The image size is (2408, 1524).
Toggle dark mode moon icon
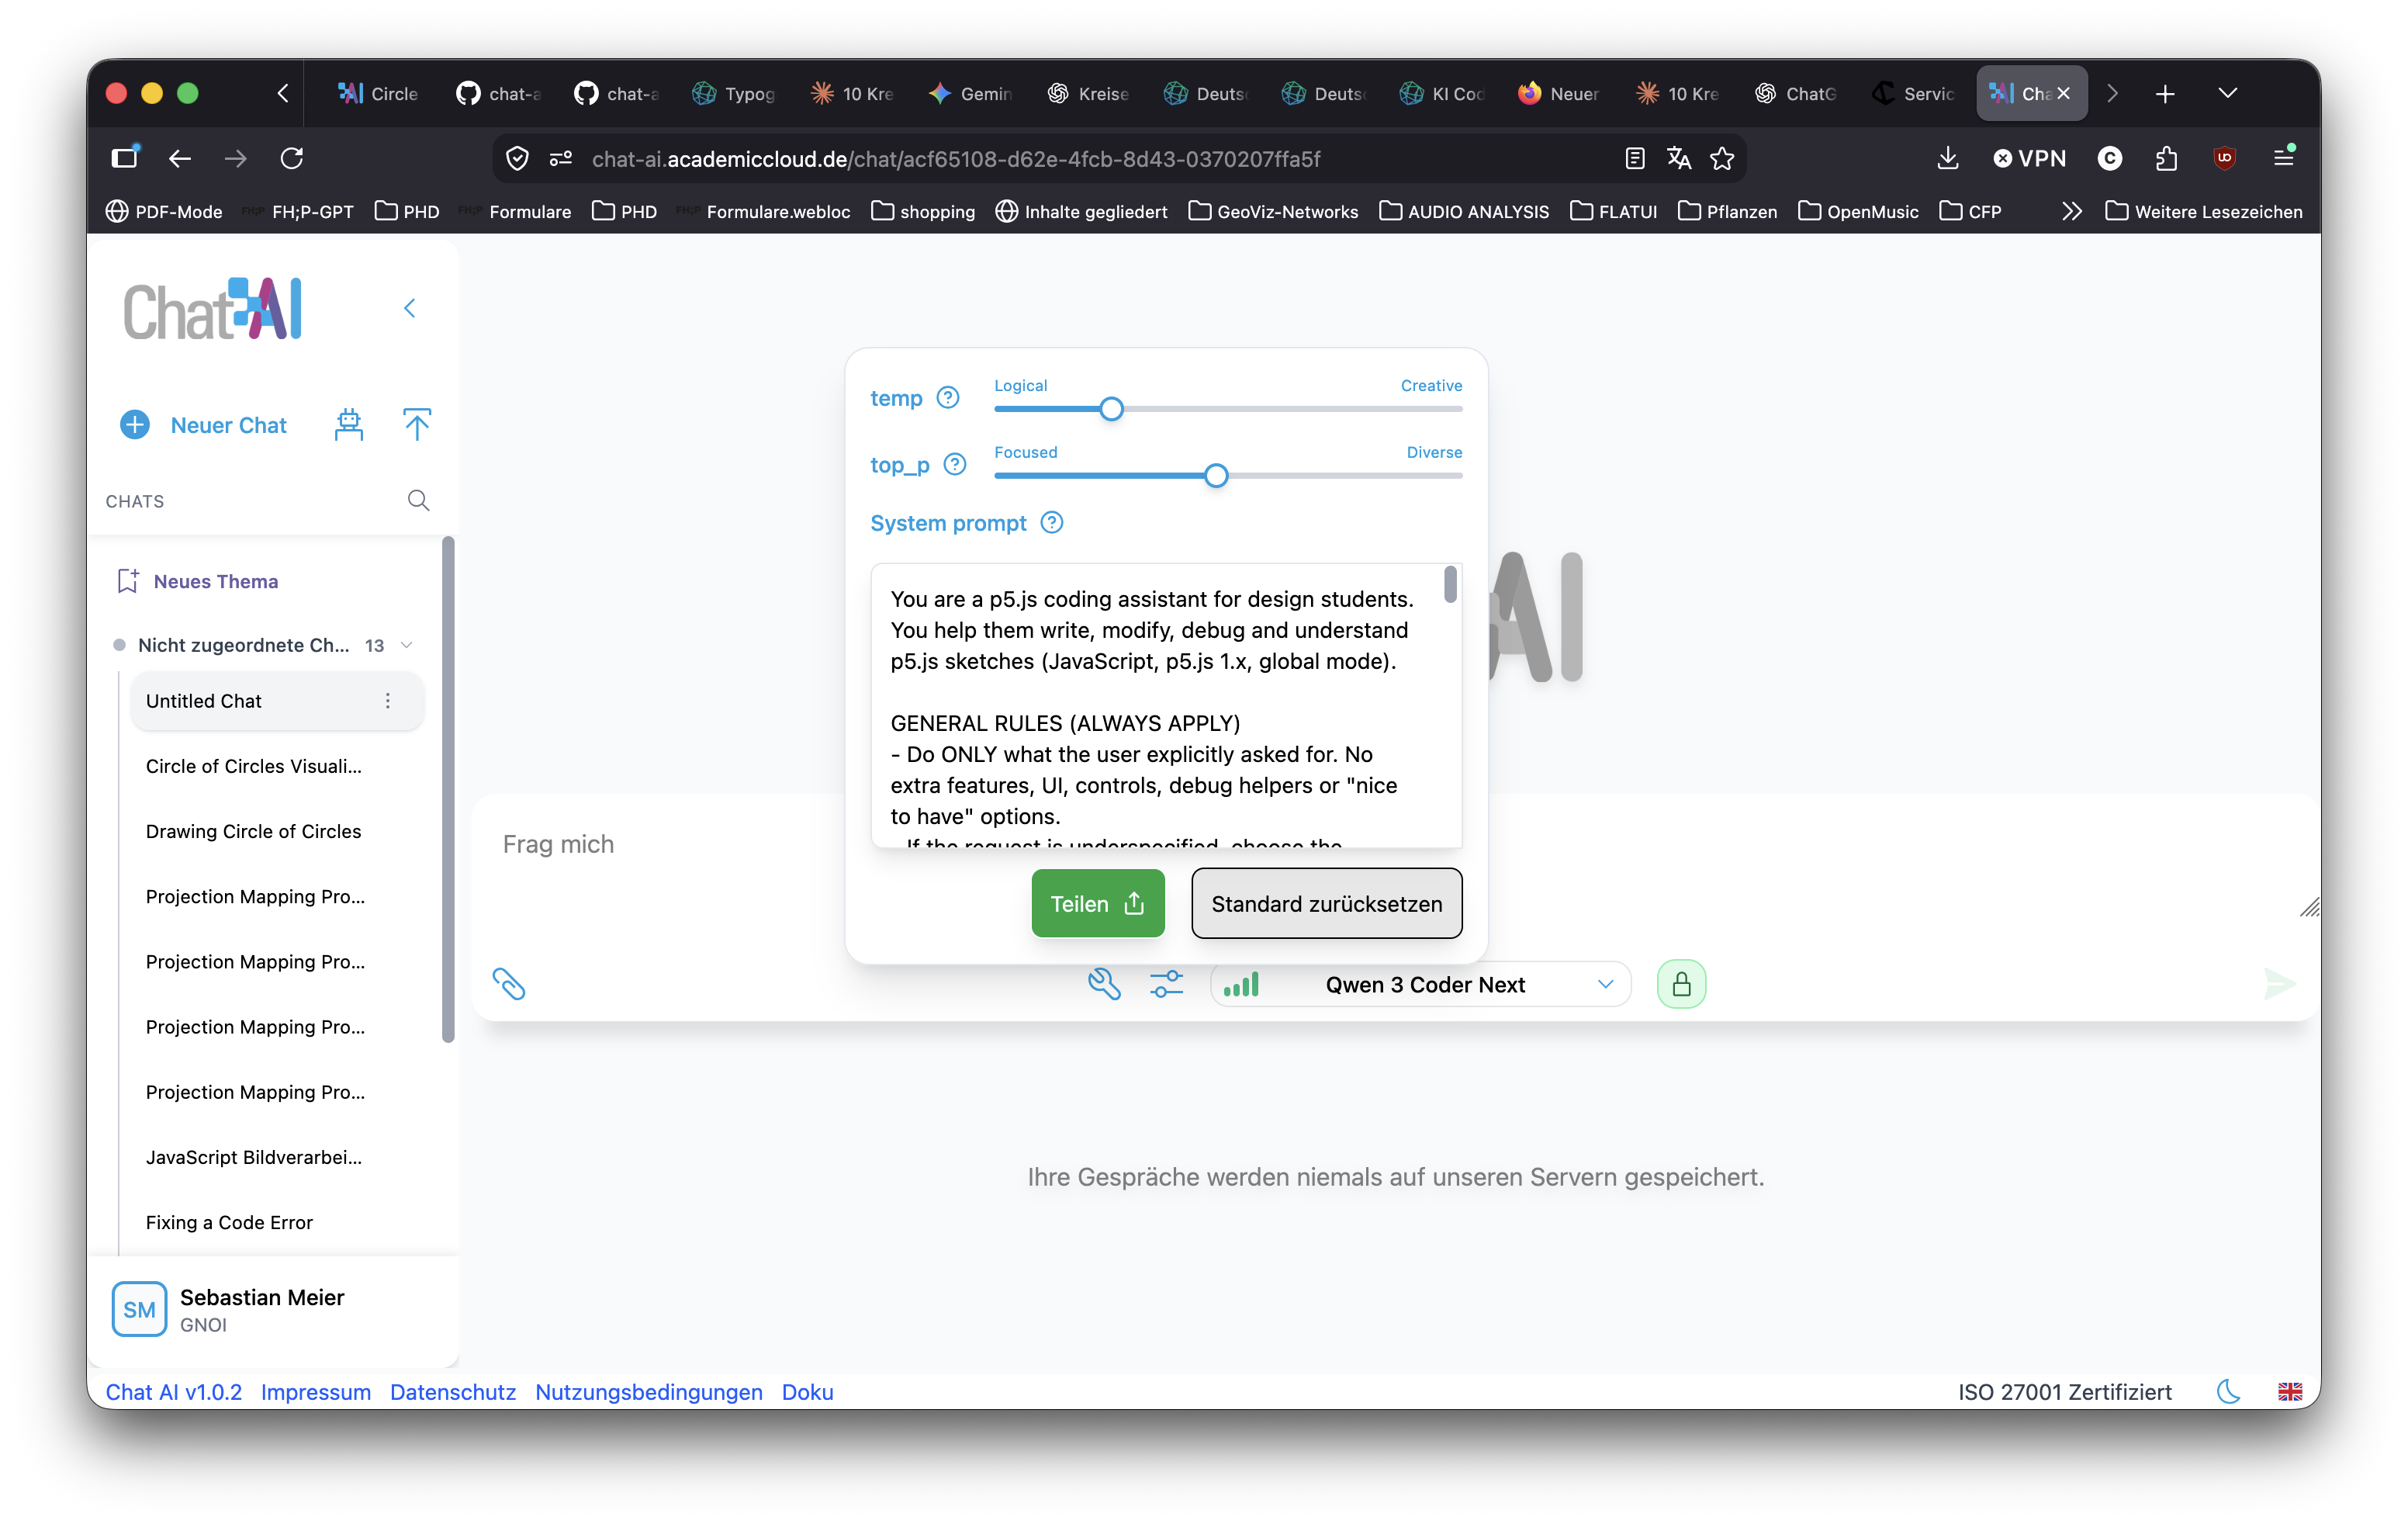2228,1391
